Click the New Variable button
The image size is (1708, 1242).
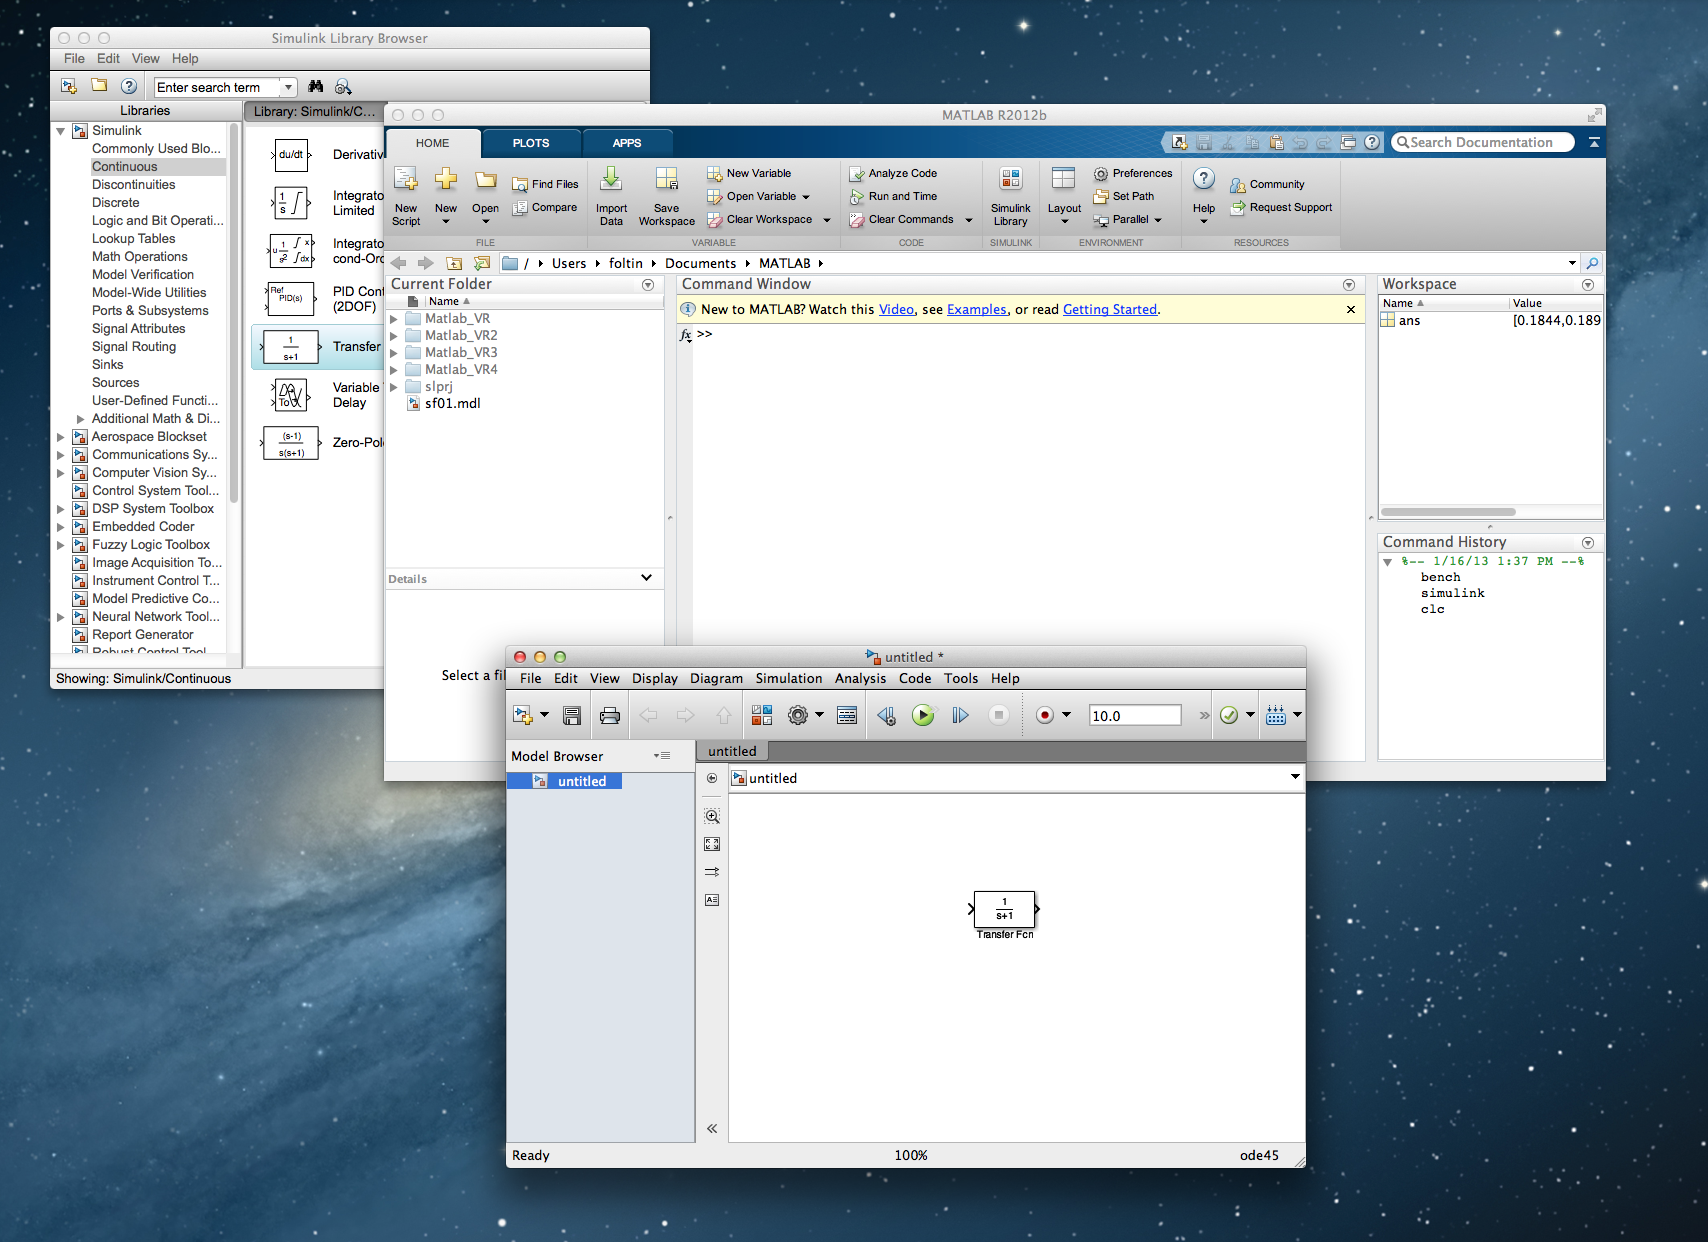click(x=749, y=174)
